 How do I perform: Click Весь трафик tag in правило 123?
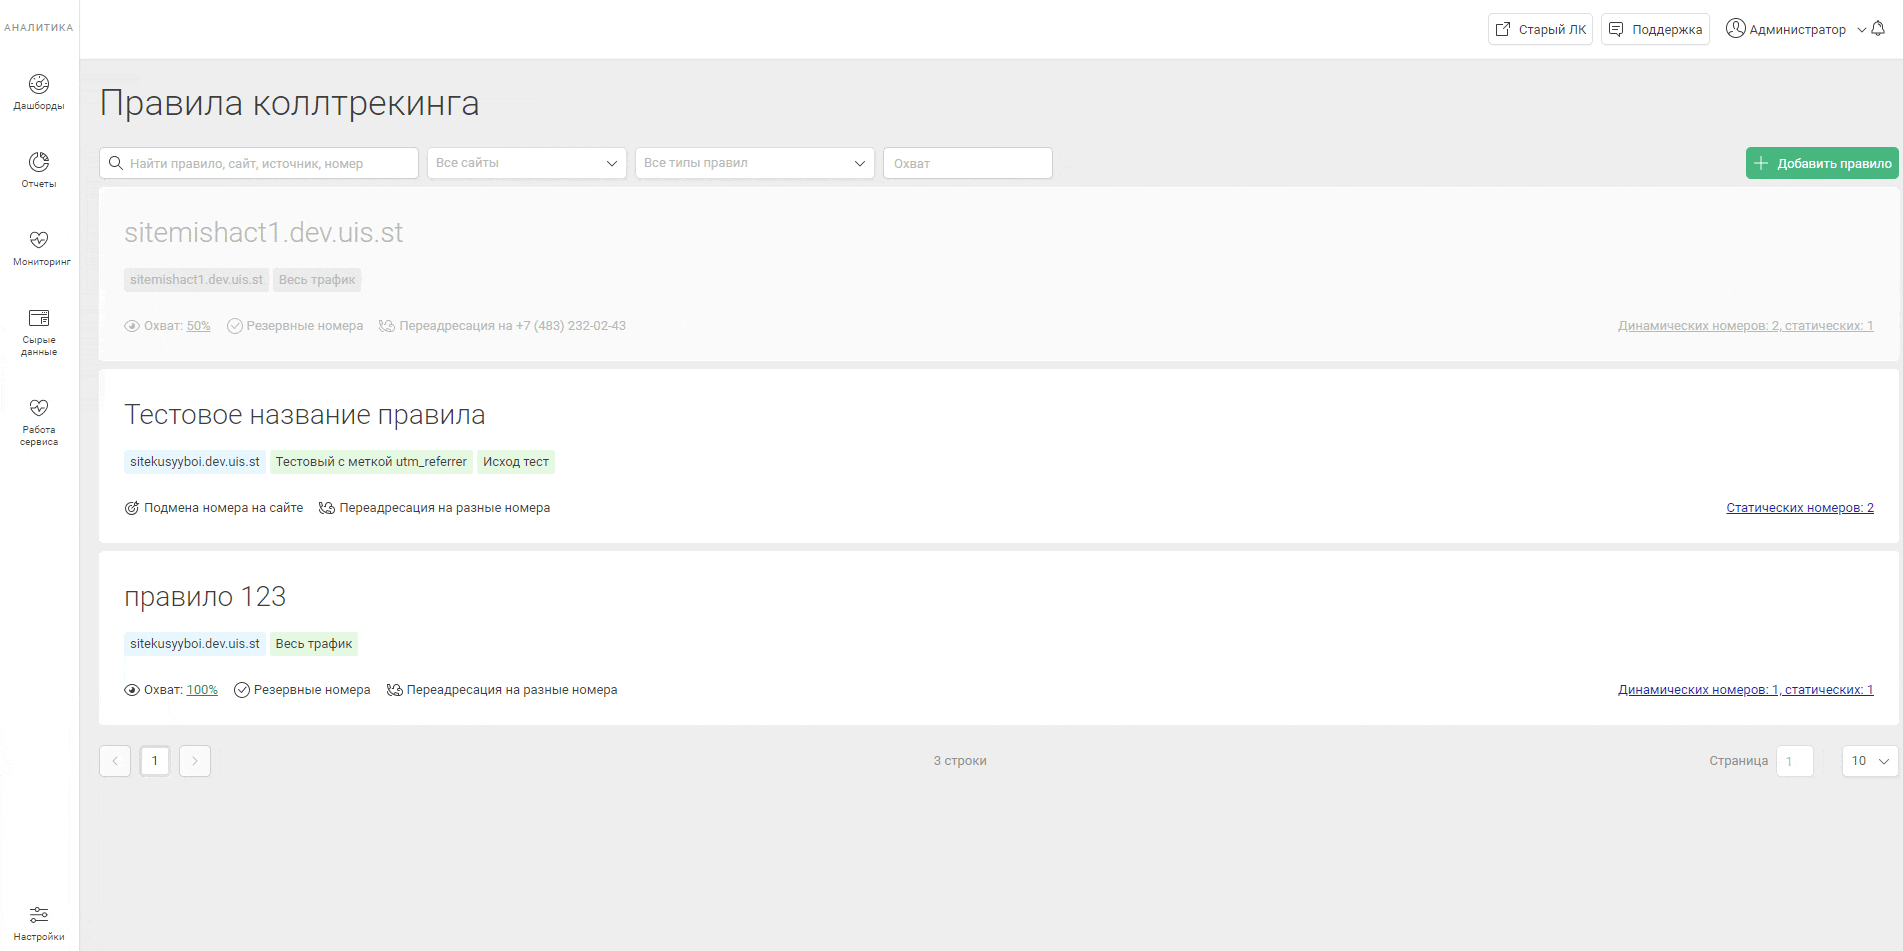[x=314, y=644]
